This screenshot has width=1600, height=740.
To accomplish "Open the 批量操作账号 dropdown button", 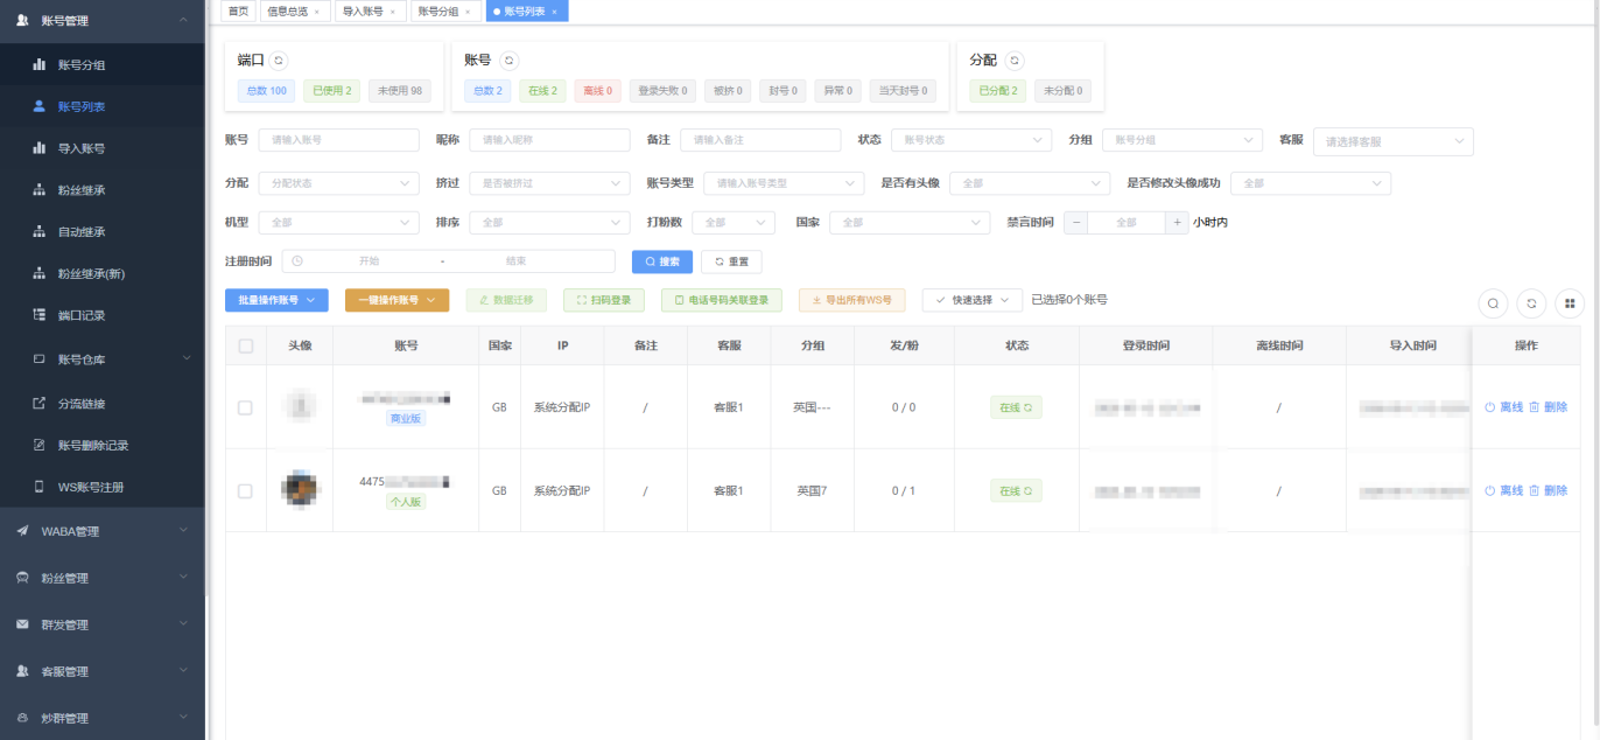I will [277, 300].
